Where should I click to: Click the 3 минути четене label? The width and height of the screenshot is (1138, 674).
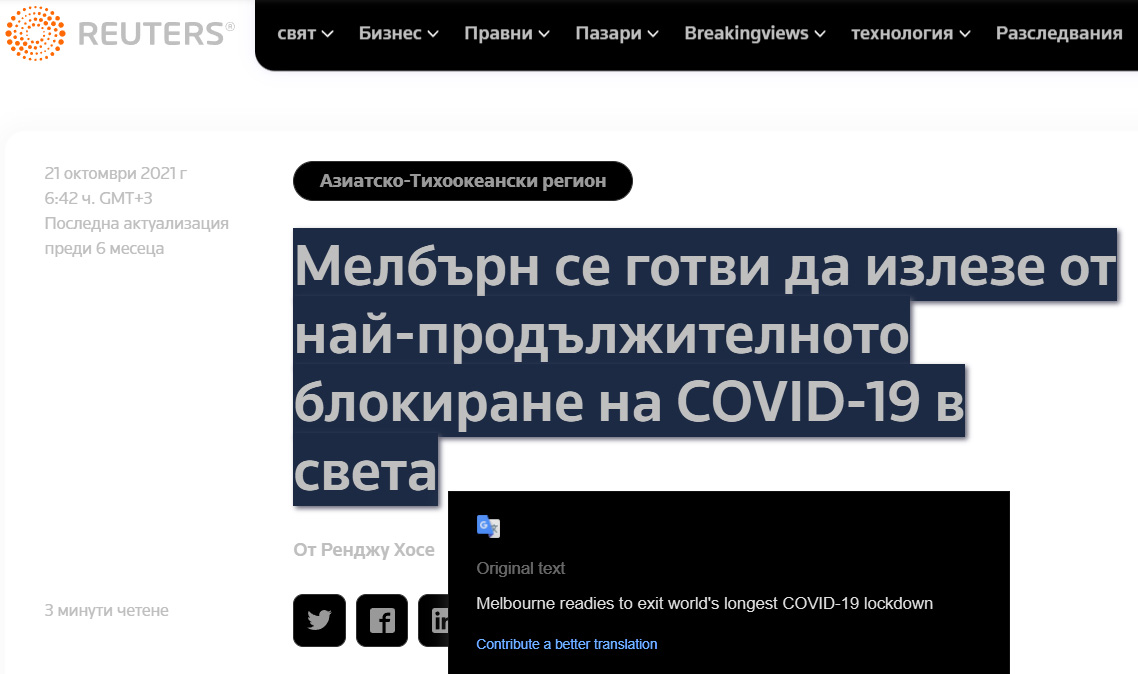point(106,610)
